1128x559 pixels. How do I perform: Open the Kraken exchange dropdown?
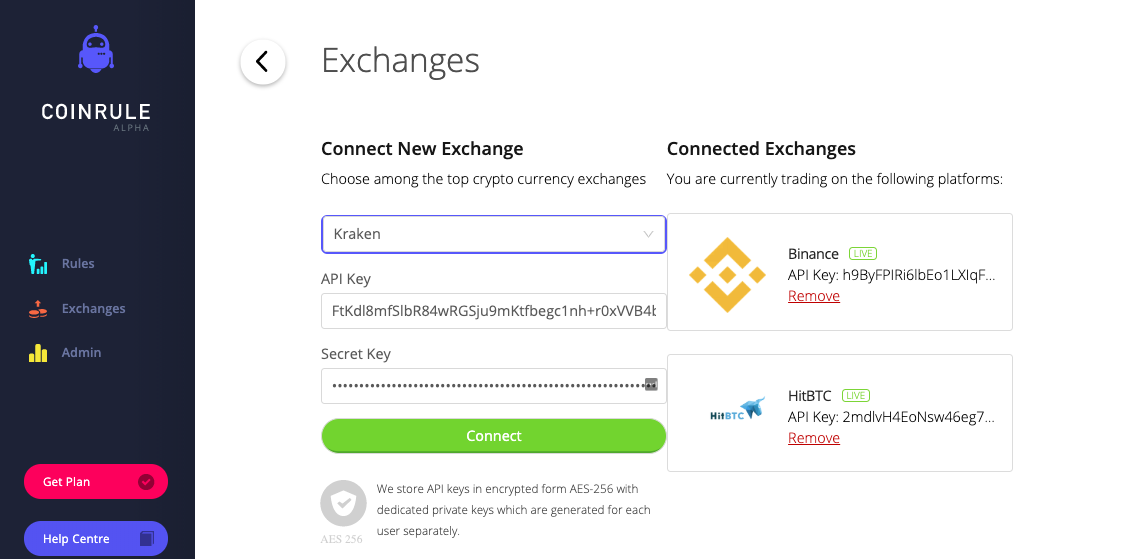[494, 235]
